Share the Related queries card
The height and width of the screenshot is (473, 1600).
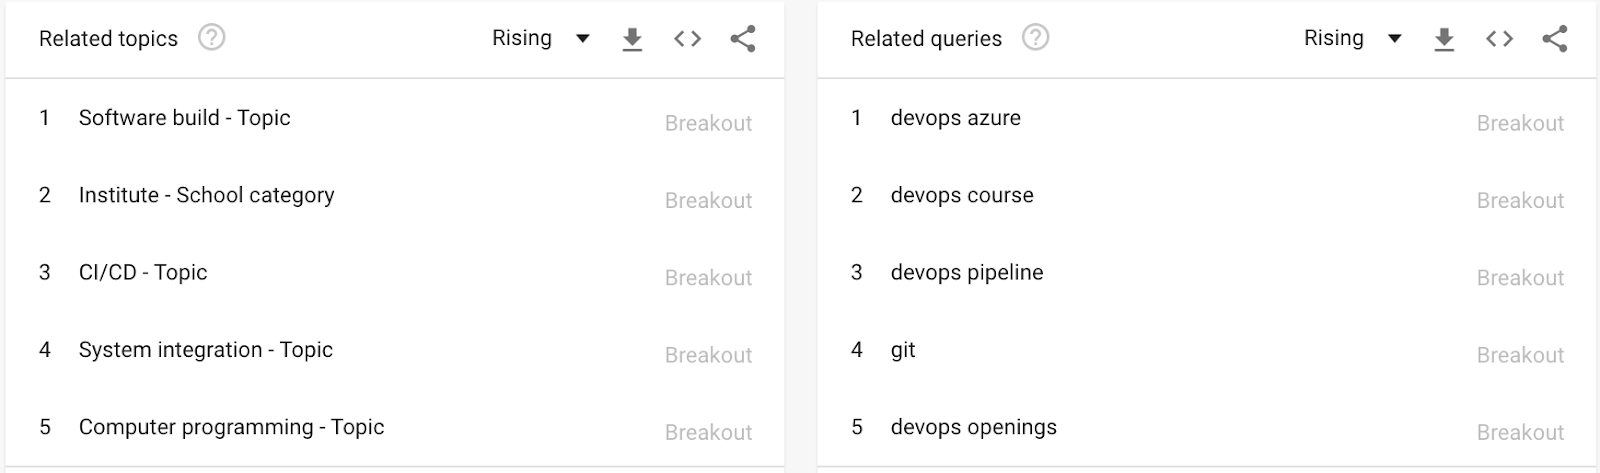(1554, 39)
